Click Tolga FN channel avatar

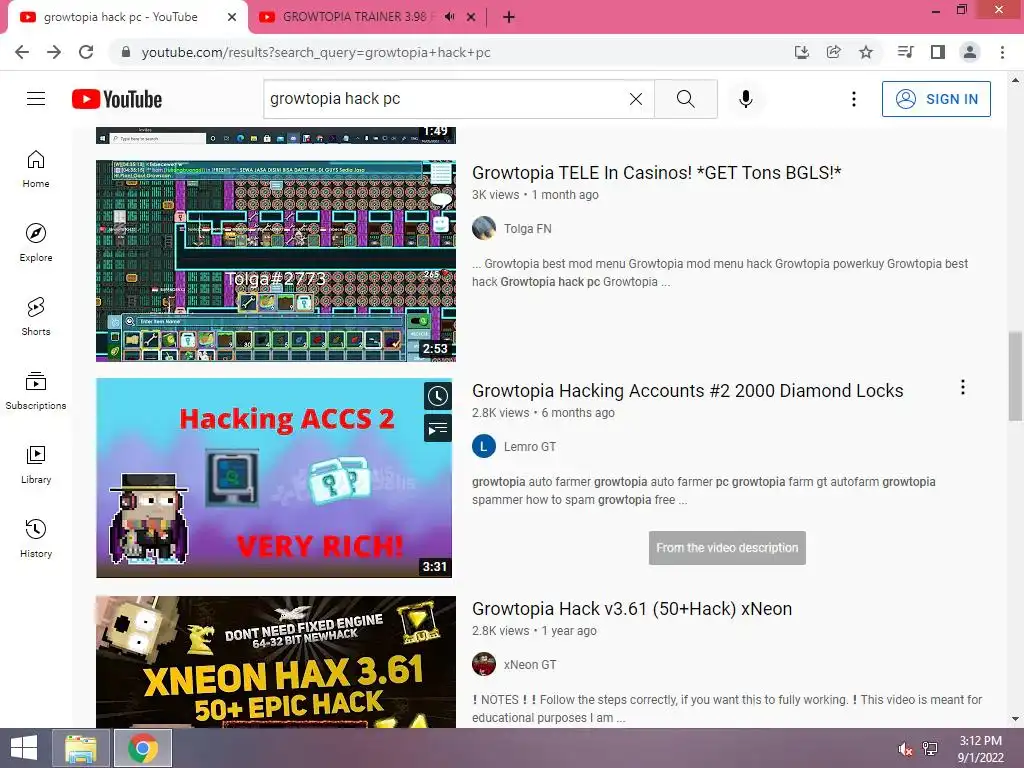tap(484, 229)
